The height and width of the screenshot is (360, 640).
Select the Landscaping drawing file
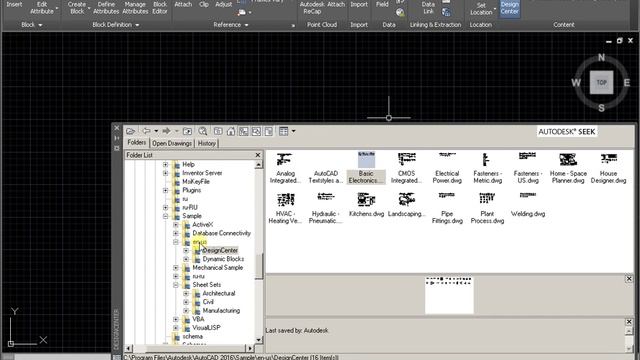(407, 205)
